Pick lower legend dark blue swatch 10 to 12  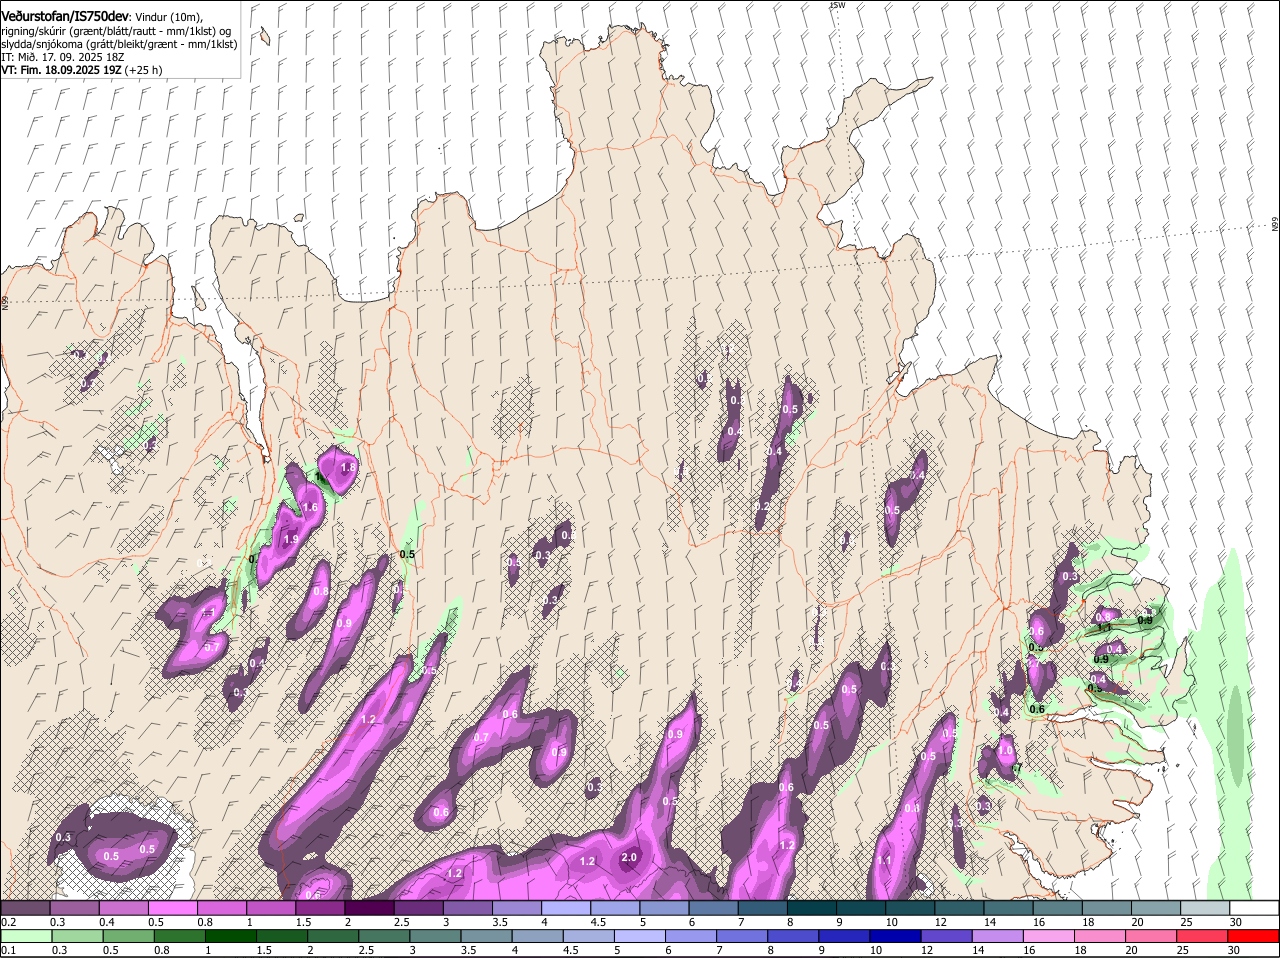(x=896, y=936)
